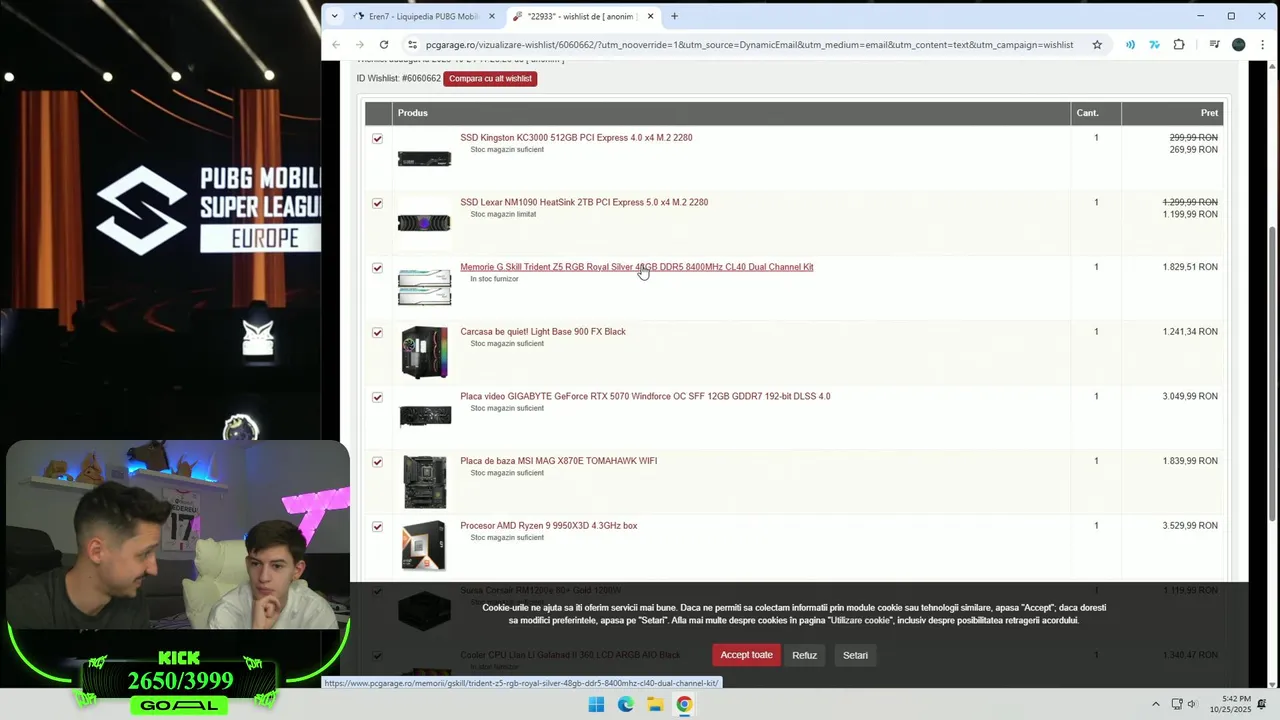Open the network status tray icon
The height and width of the screenshot is (720, 1280).
click(1177, 704)
